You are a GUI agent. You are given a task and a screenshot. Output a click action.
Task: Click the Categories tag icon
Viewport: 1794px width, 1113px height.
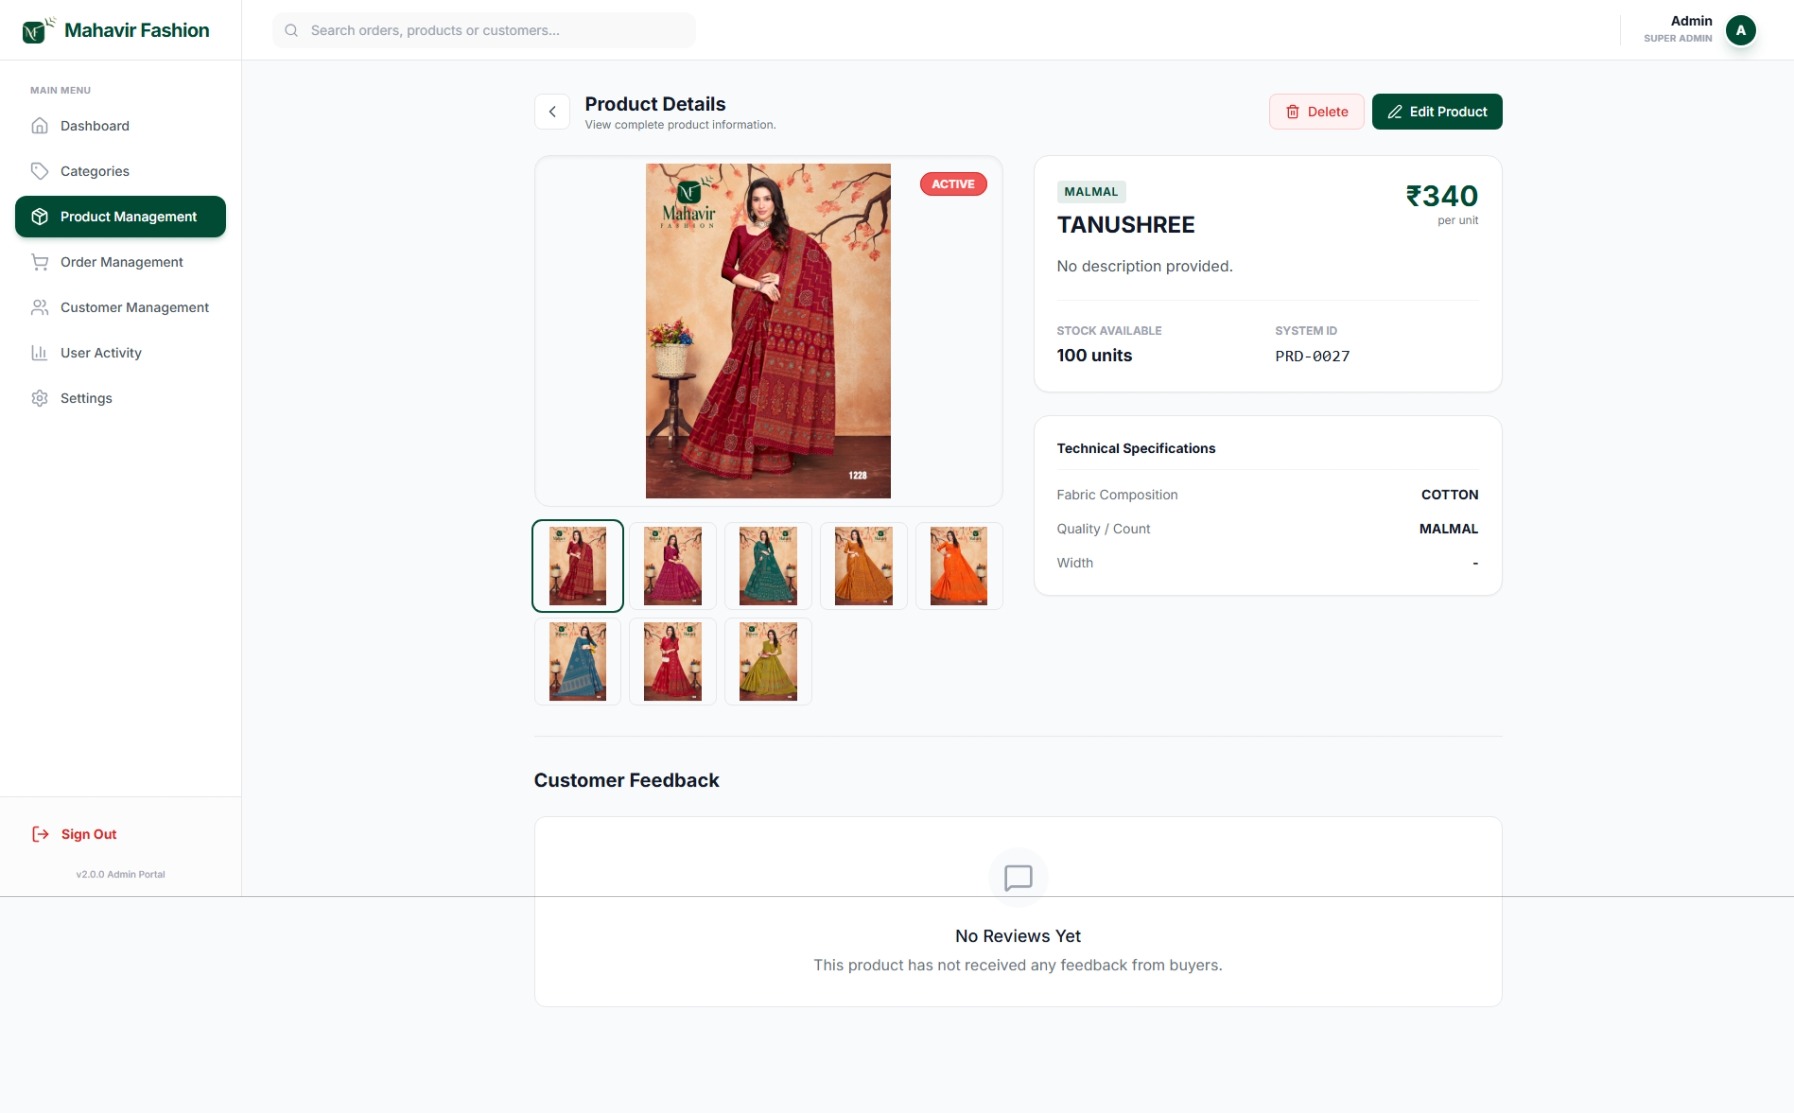click(x=40, y=171)
